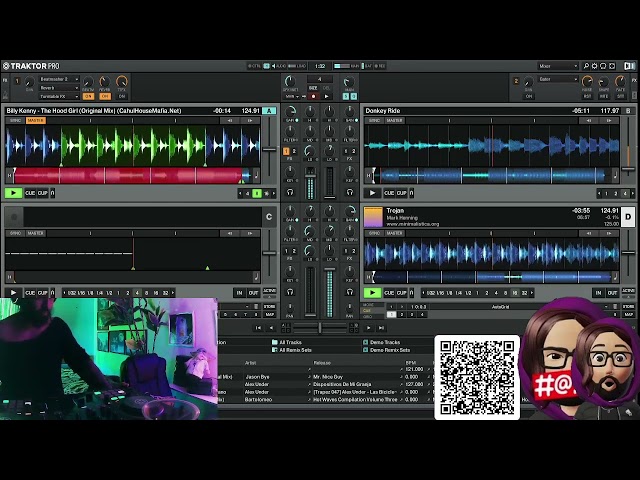Adjust the Deck A tempo fader
Screen dimensions: 640x480
[269, 149]
